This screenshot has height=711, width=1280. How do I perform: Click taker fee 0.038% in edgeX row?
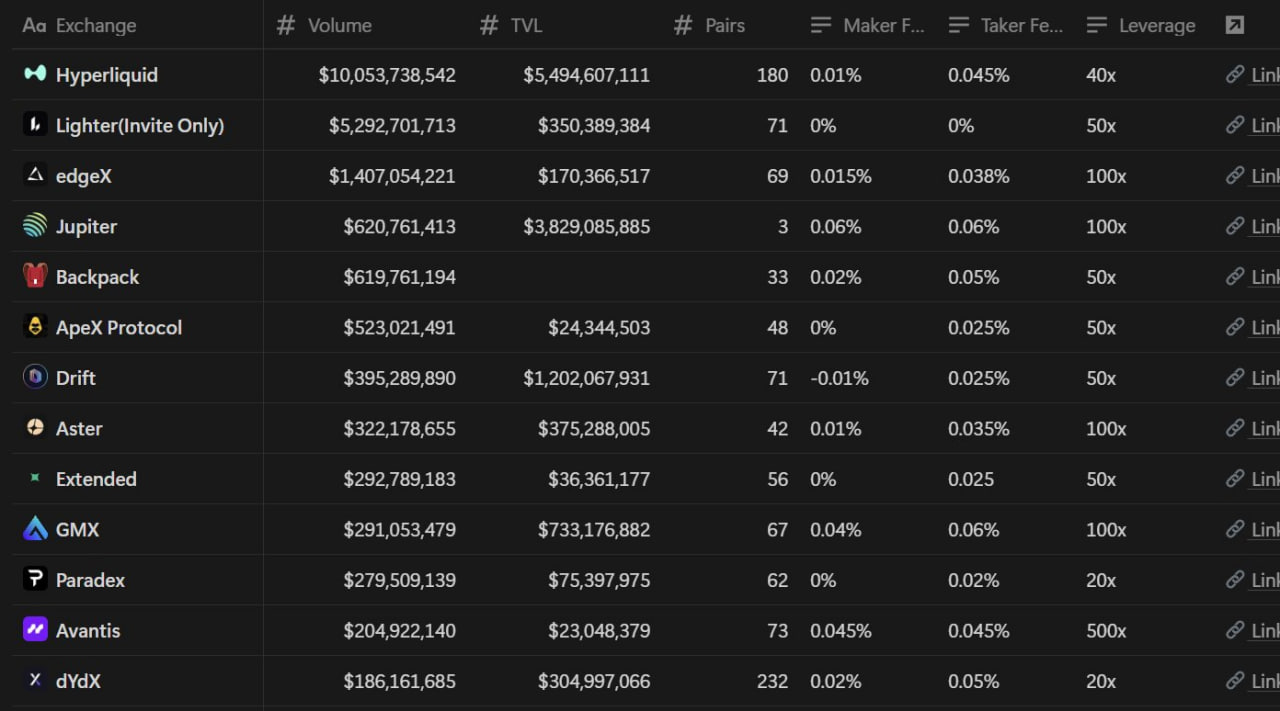(x=979, y=176)
